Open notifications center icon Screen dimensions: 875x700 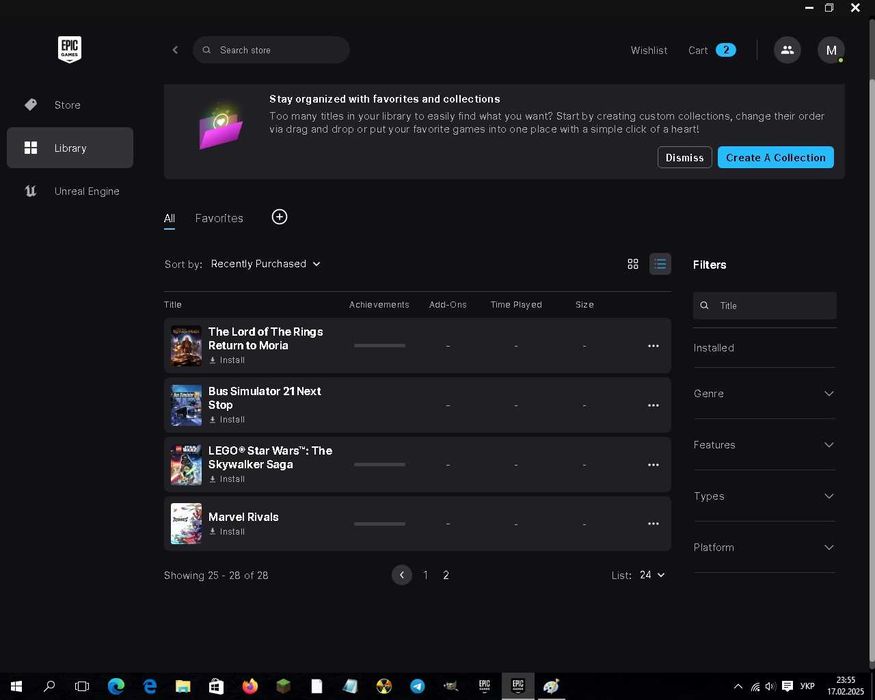pos(787,686)
